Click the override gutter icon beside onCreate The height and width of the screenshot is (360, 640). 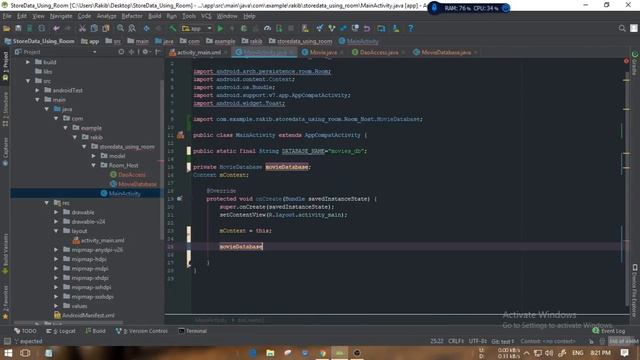tap(180, 199)
